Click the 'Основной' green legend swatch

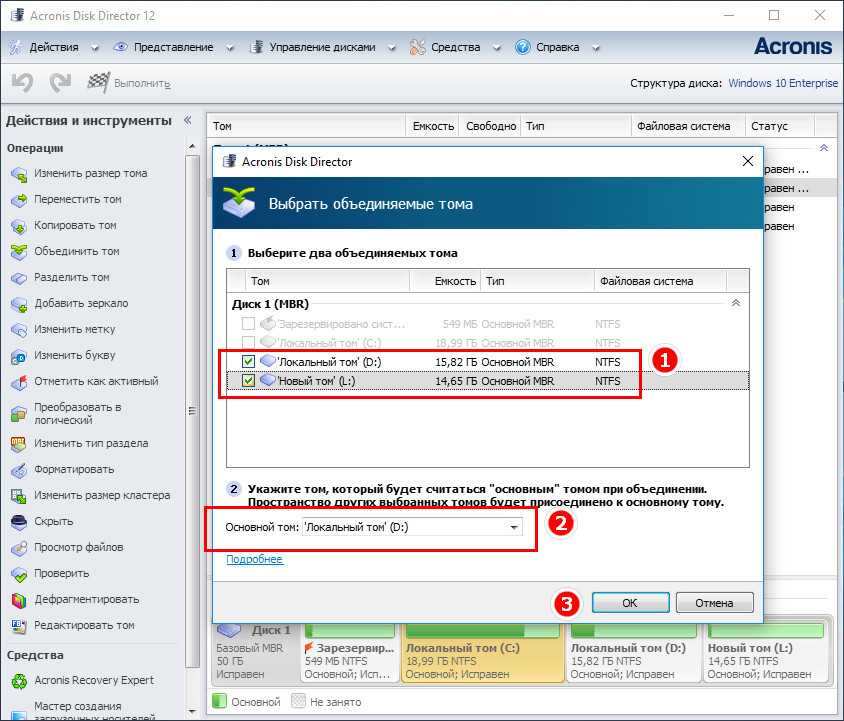click(219, 701)
